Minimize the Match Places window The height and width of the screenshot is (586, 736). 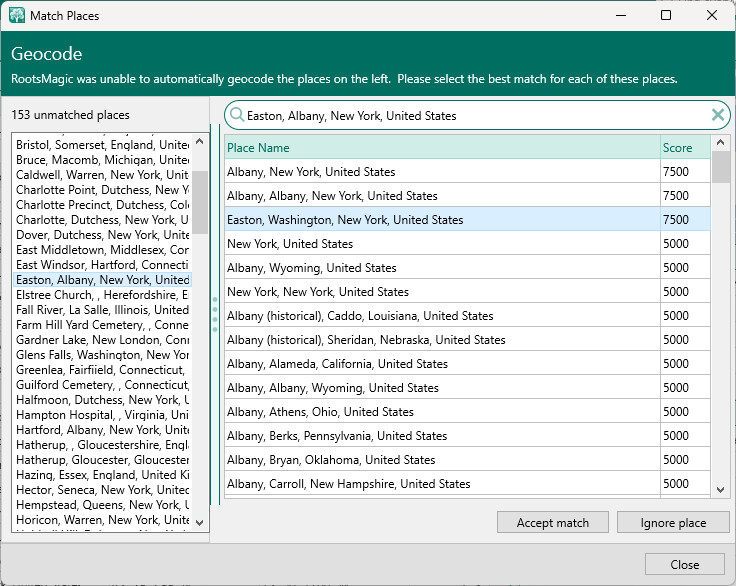(621, 15)
